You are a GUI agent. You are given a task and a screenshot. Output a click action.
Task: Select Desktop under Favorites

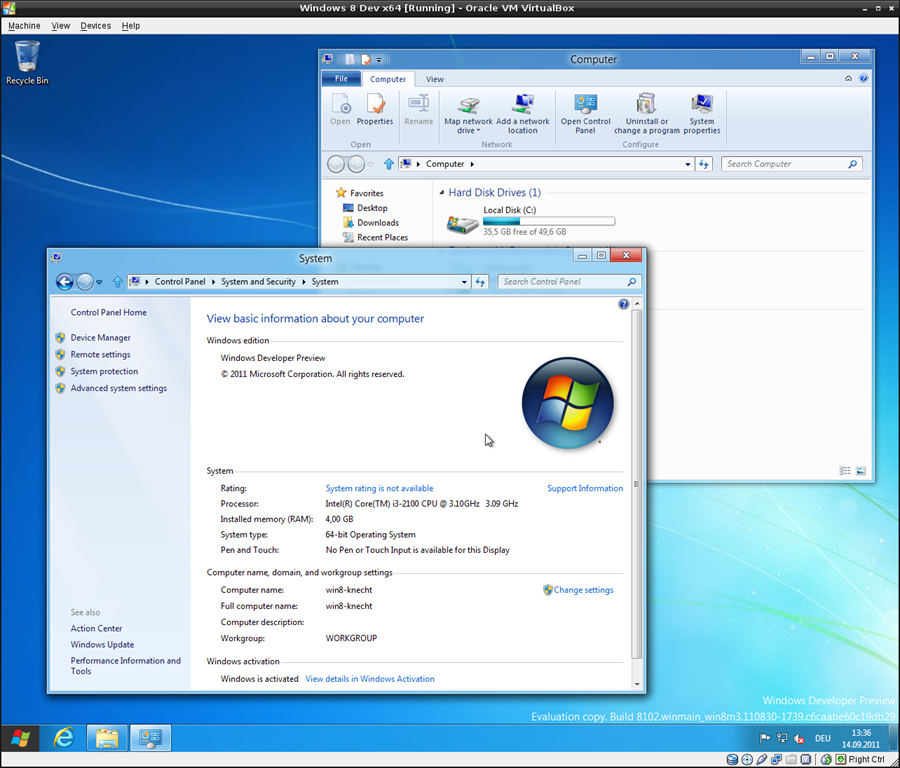point(372,208)
